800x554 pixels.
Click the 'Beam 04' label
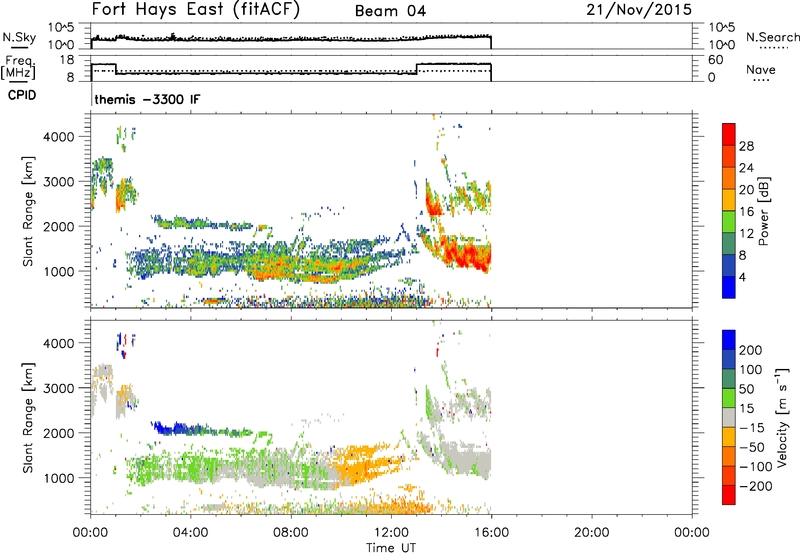(x=390, y=11)
